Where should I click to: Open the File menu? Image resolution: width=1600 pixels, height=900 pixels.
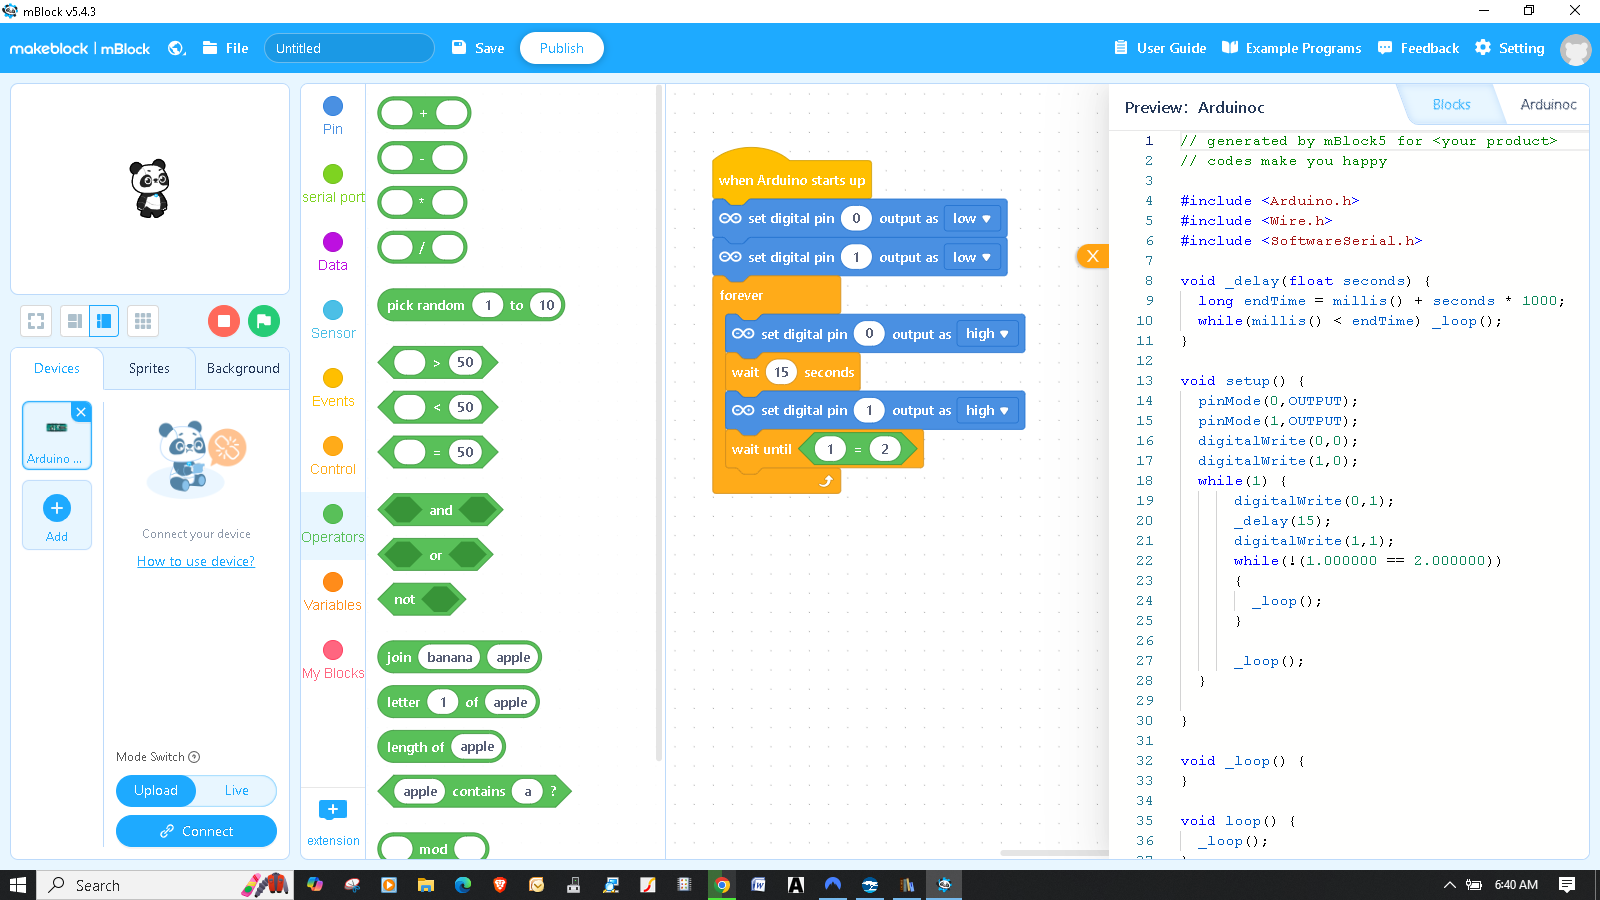[x=226, y=48]
